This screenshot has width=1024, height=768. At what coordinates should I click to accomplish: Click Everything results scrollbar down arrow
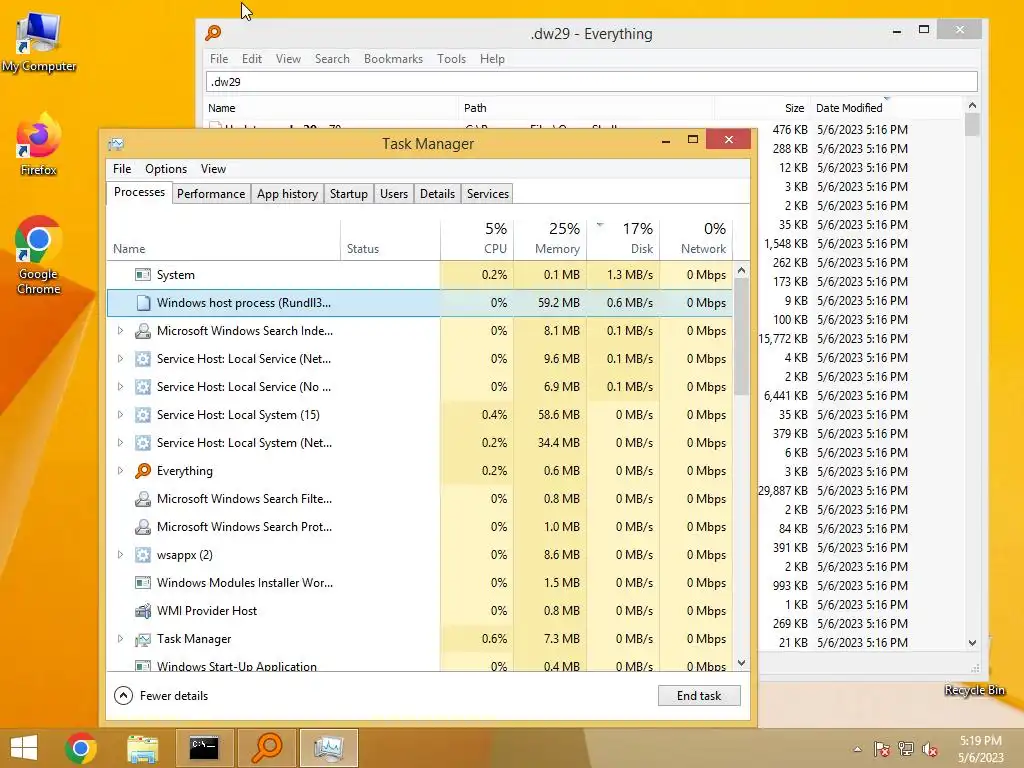pyautogui.click(x=972, y=643)
